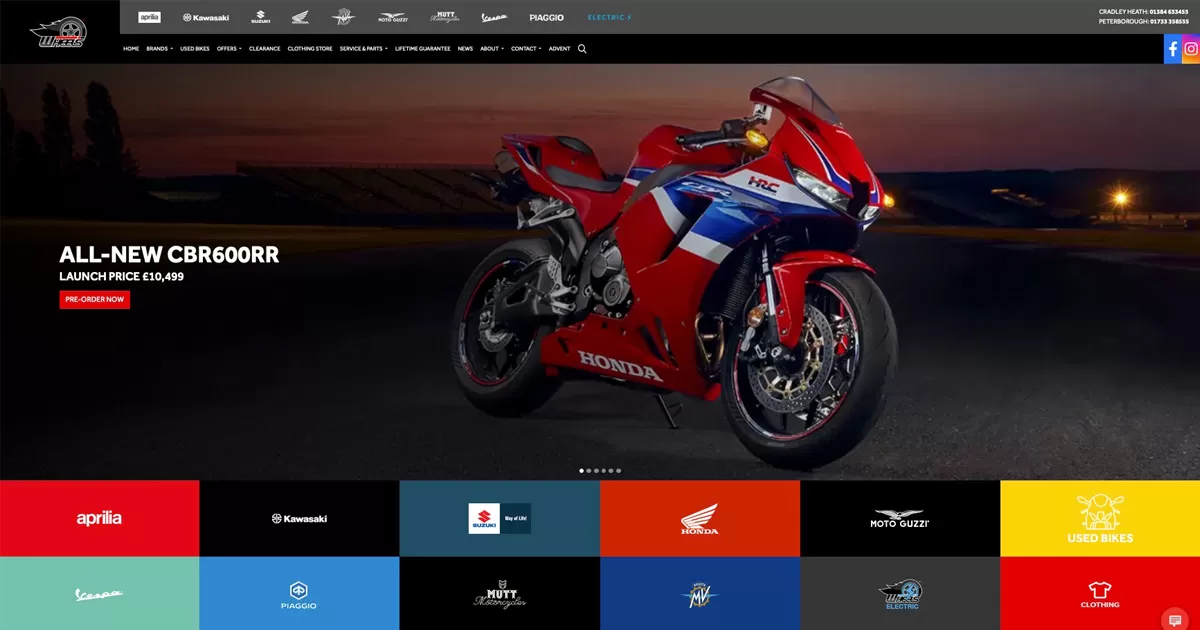The height and width of the screenshot is (630, 1200).
Task: Expand the Brands dropdown menu
Action: click(159, 49)
